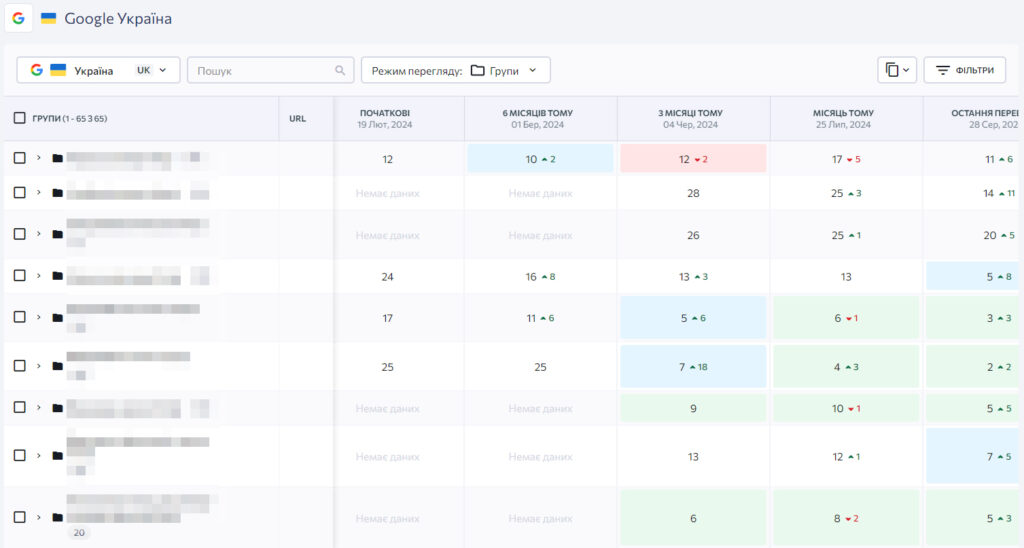Click the folder icon in fourth group row
This screenshot has width=1024, height=548.
pyautogui.click(x=57, y=276)
